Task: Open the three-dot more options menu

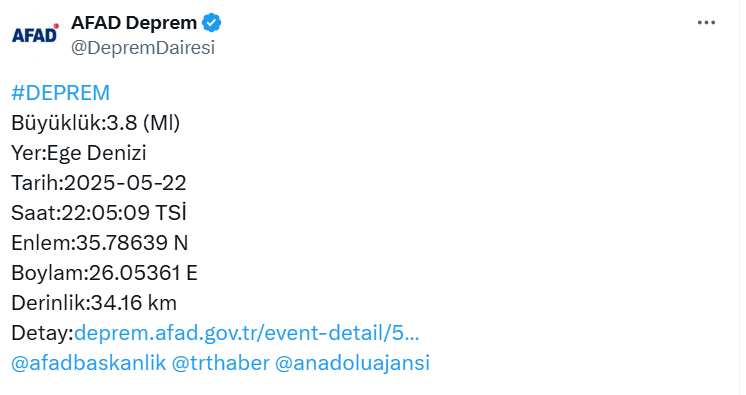Action: [706, 22]
